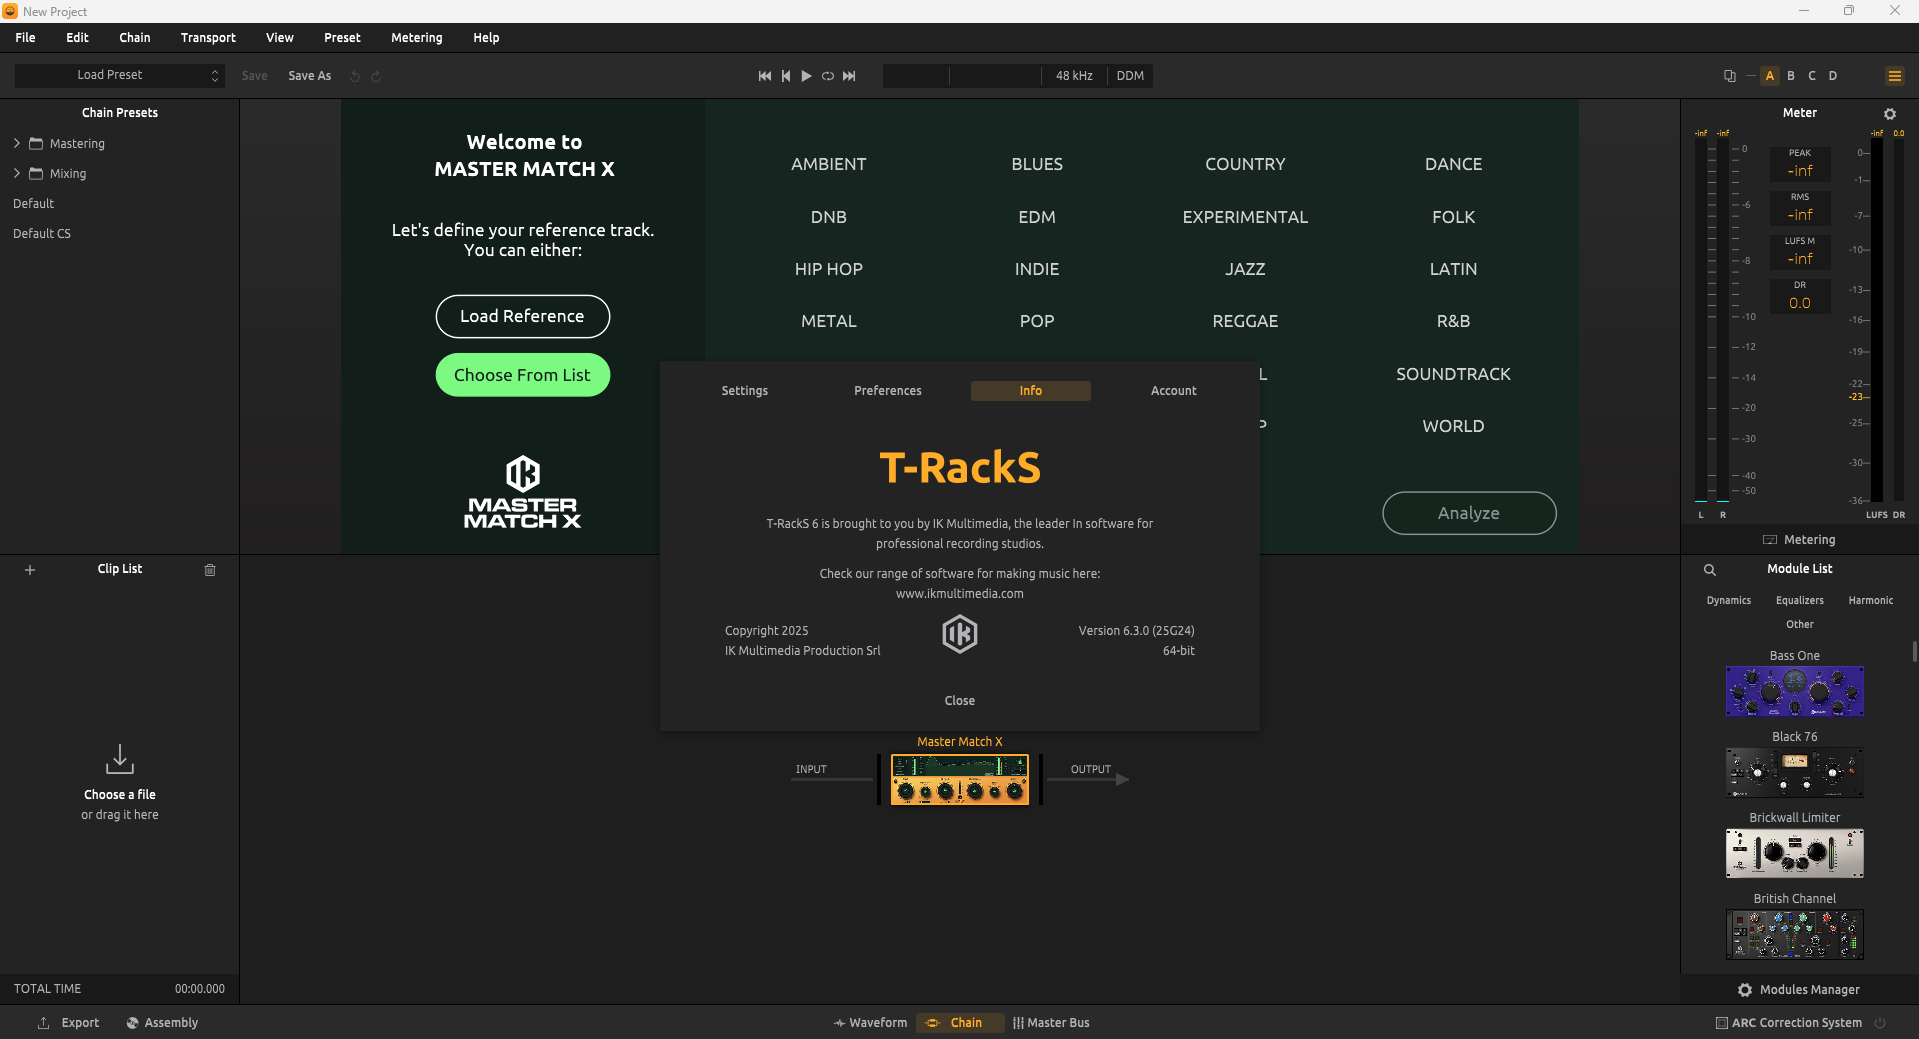Viewport: 1919px width, 1039px height.
Task: Jump to start with the rewind transport icon
Action: [765, 76]
